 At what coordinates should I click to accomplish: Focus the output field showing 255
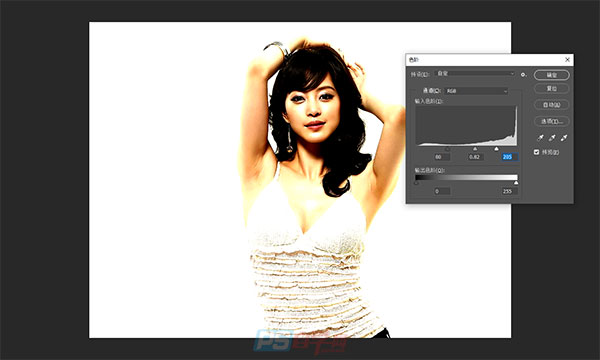click(510, 191)
